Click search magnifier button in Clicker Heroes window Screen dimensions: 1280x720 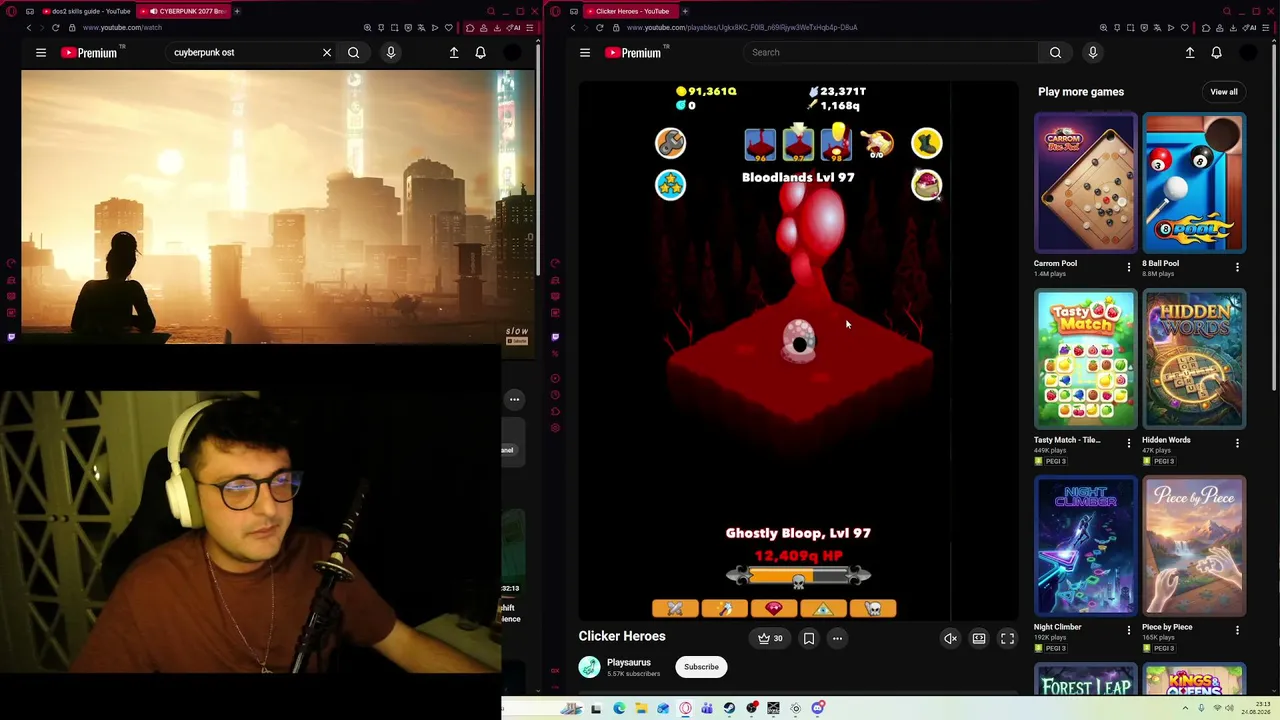(x=1055, y=52)
